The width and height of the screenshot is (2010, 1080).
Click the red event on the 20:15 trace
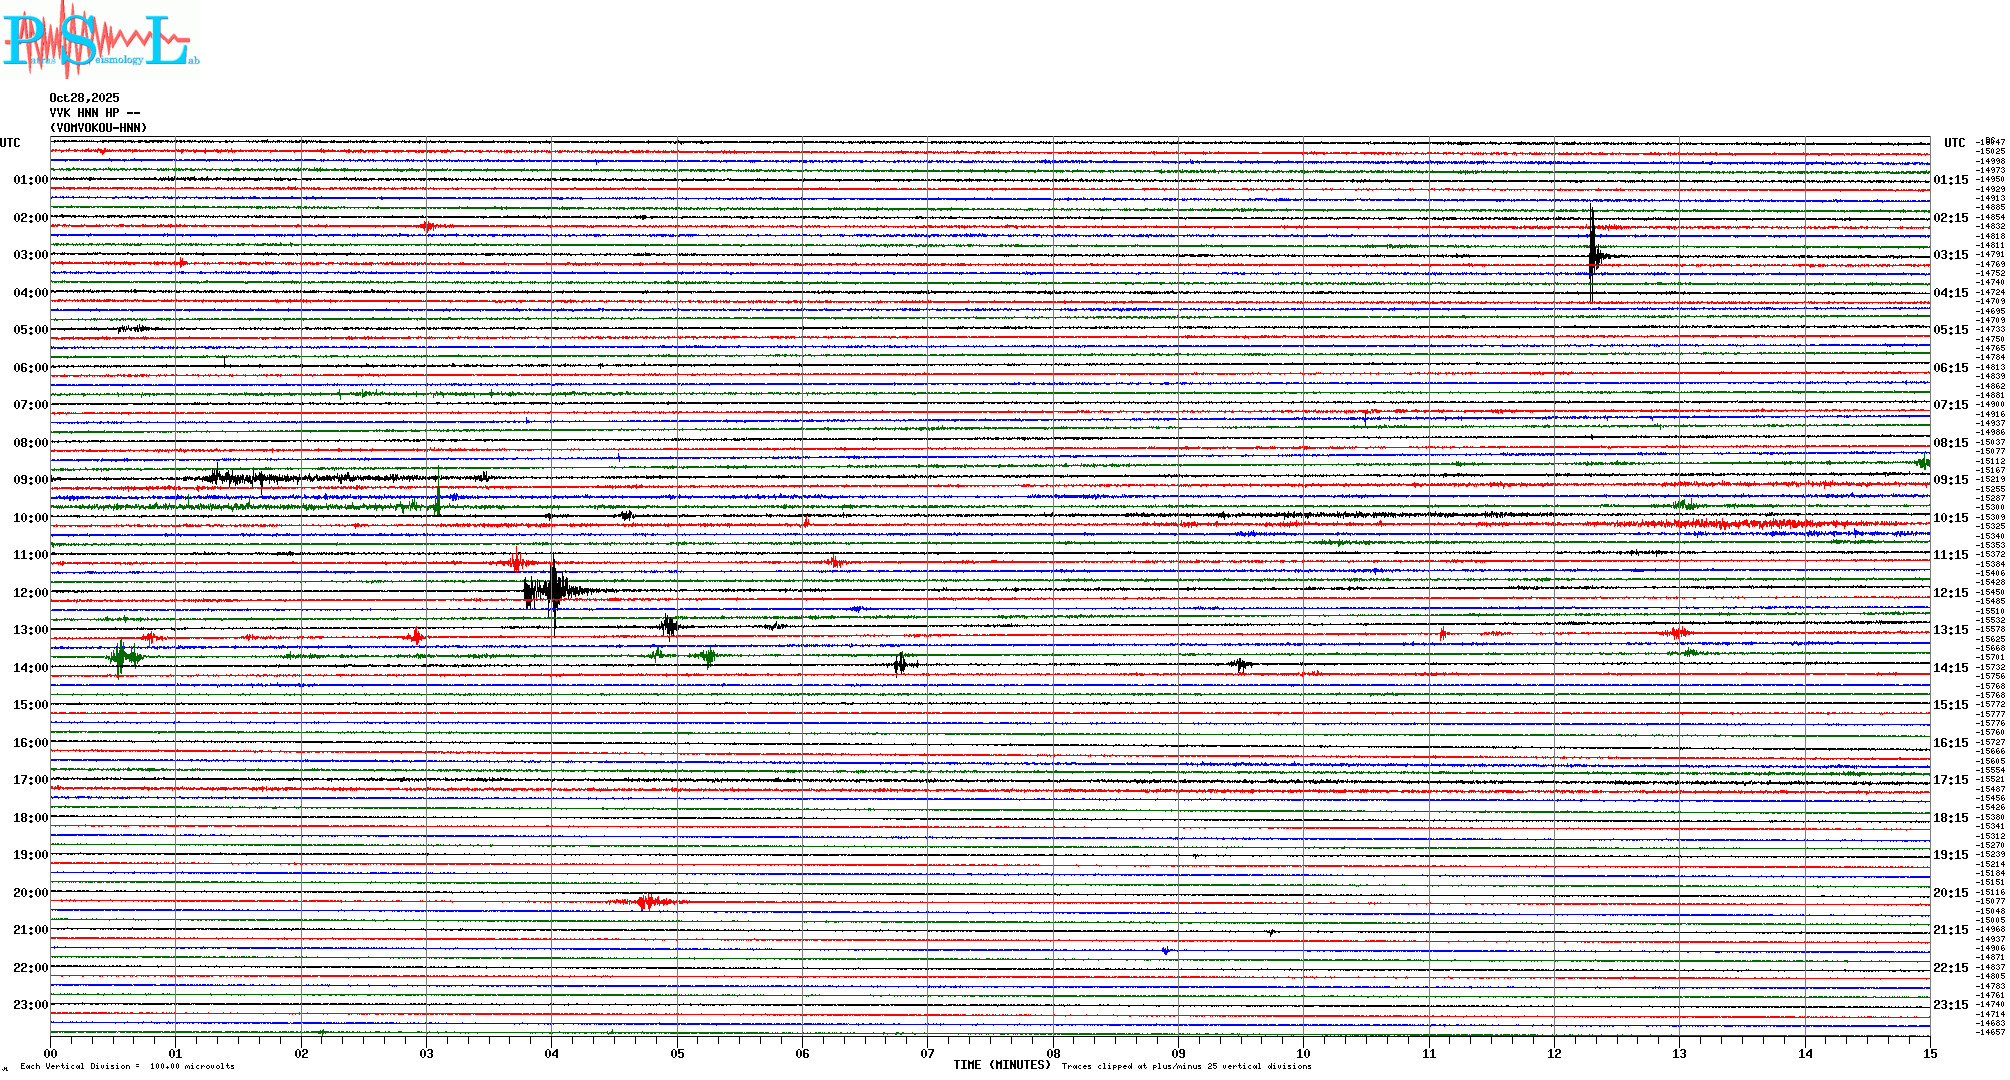coord(647,902)
